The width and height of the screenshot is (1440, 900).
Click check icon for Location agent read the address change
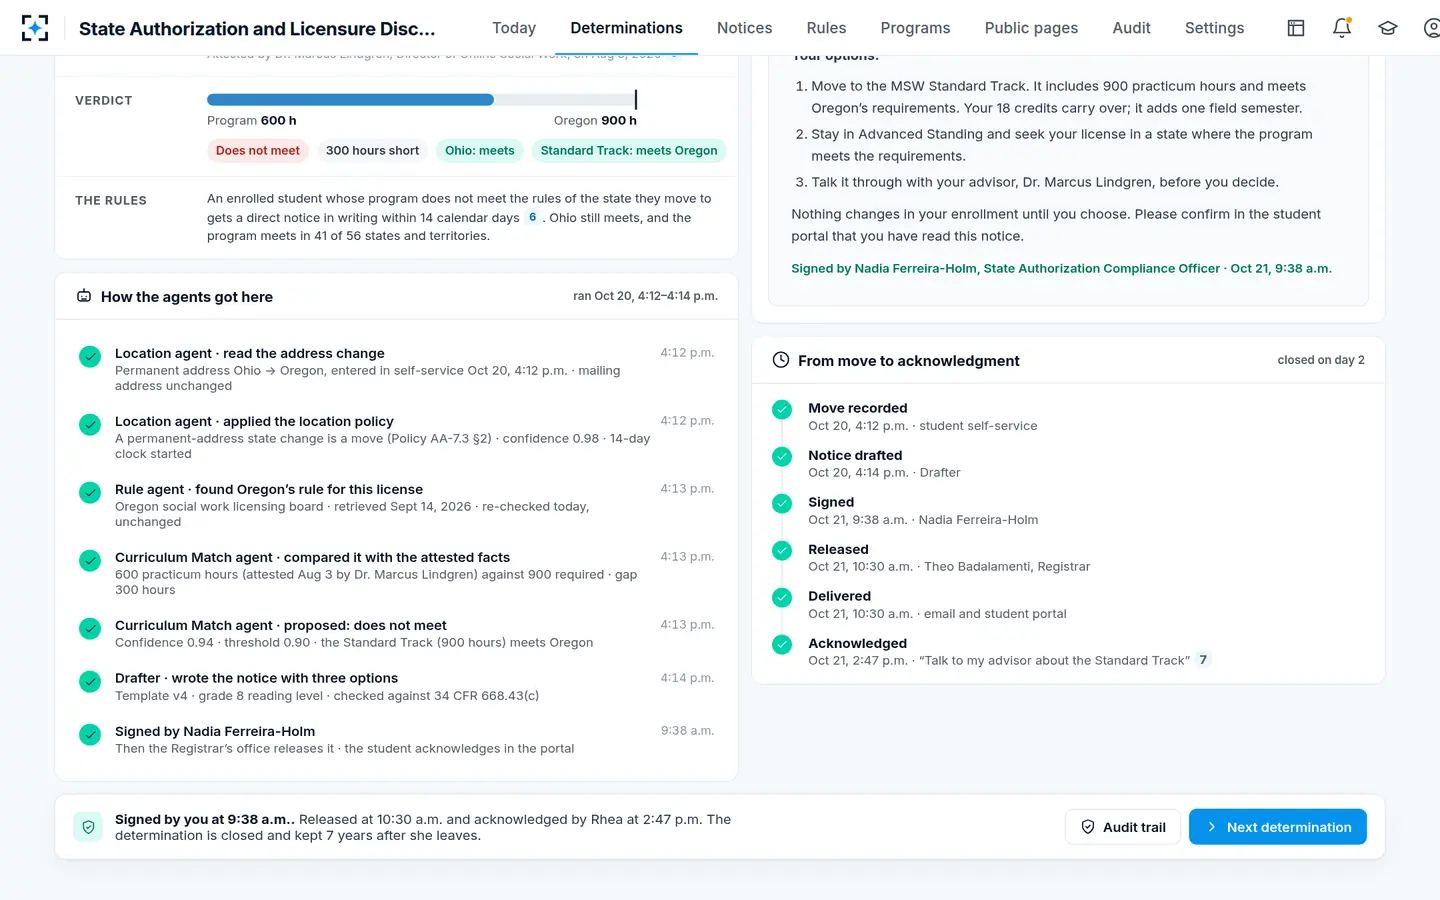90,356
